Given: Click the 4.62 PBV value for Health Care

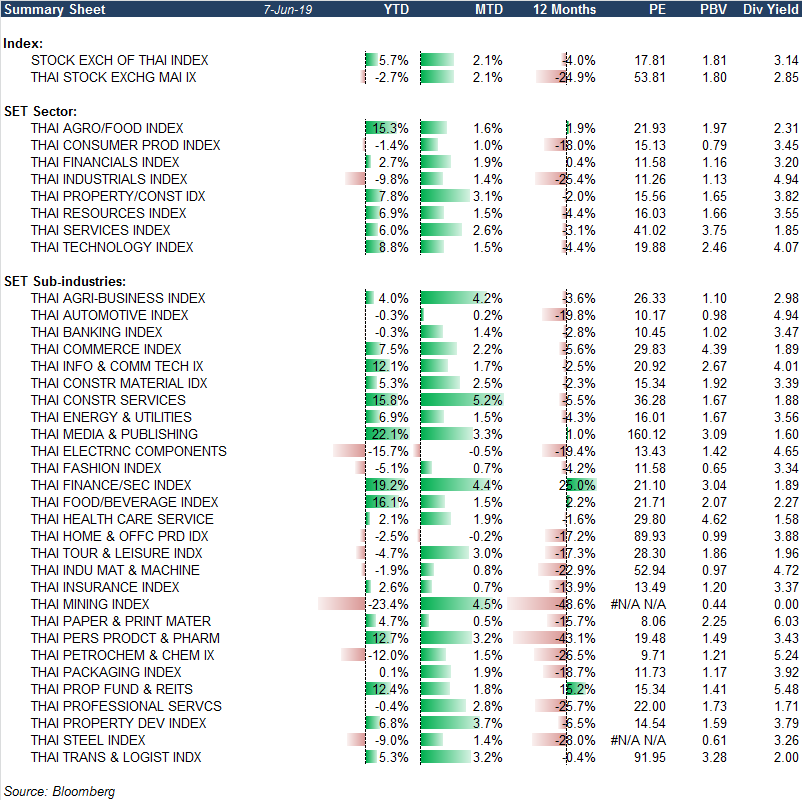Looking at the screenshot, I should (715, 519).
